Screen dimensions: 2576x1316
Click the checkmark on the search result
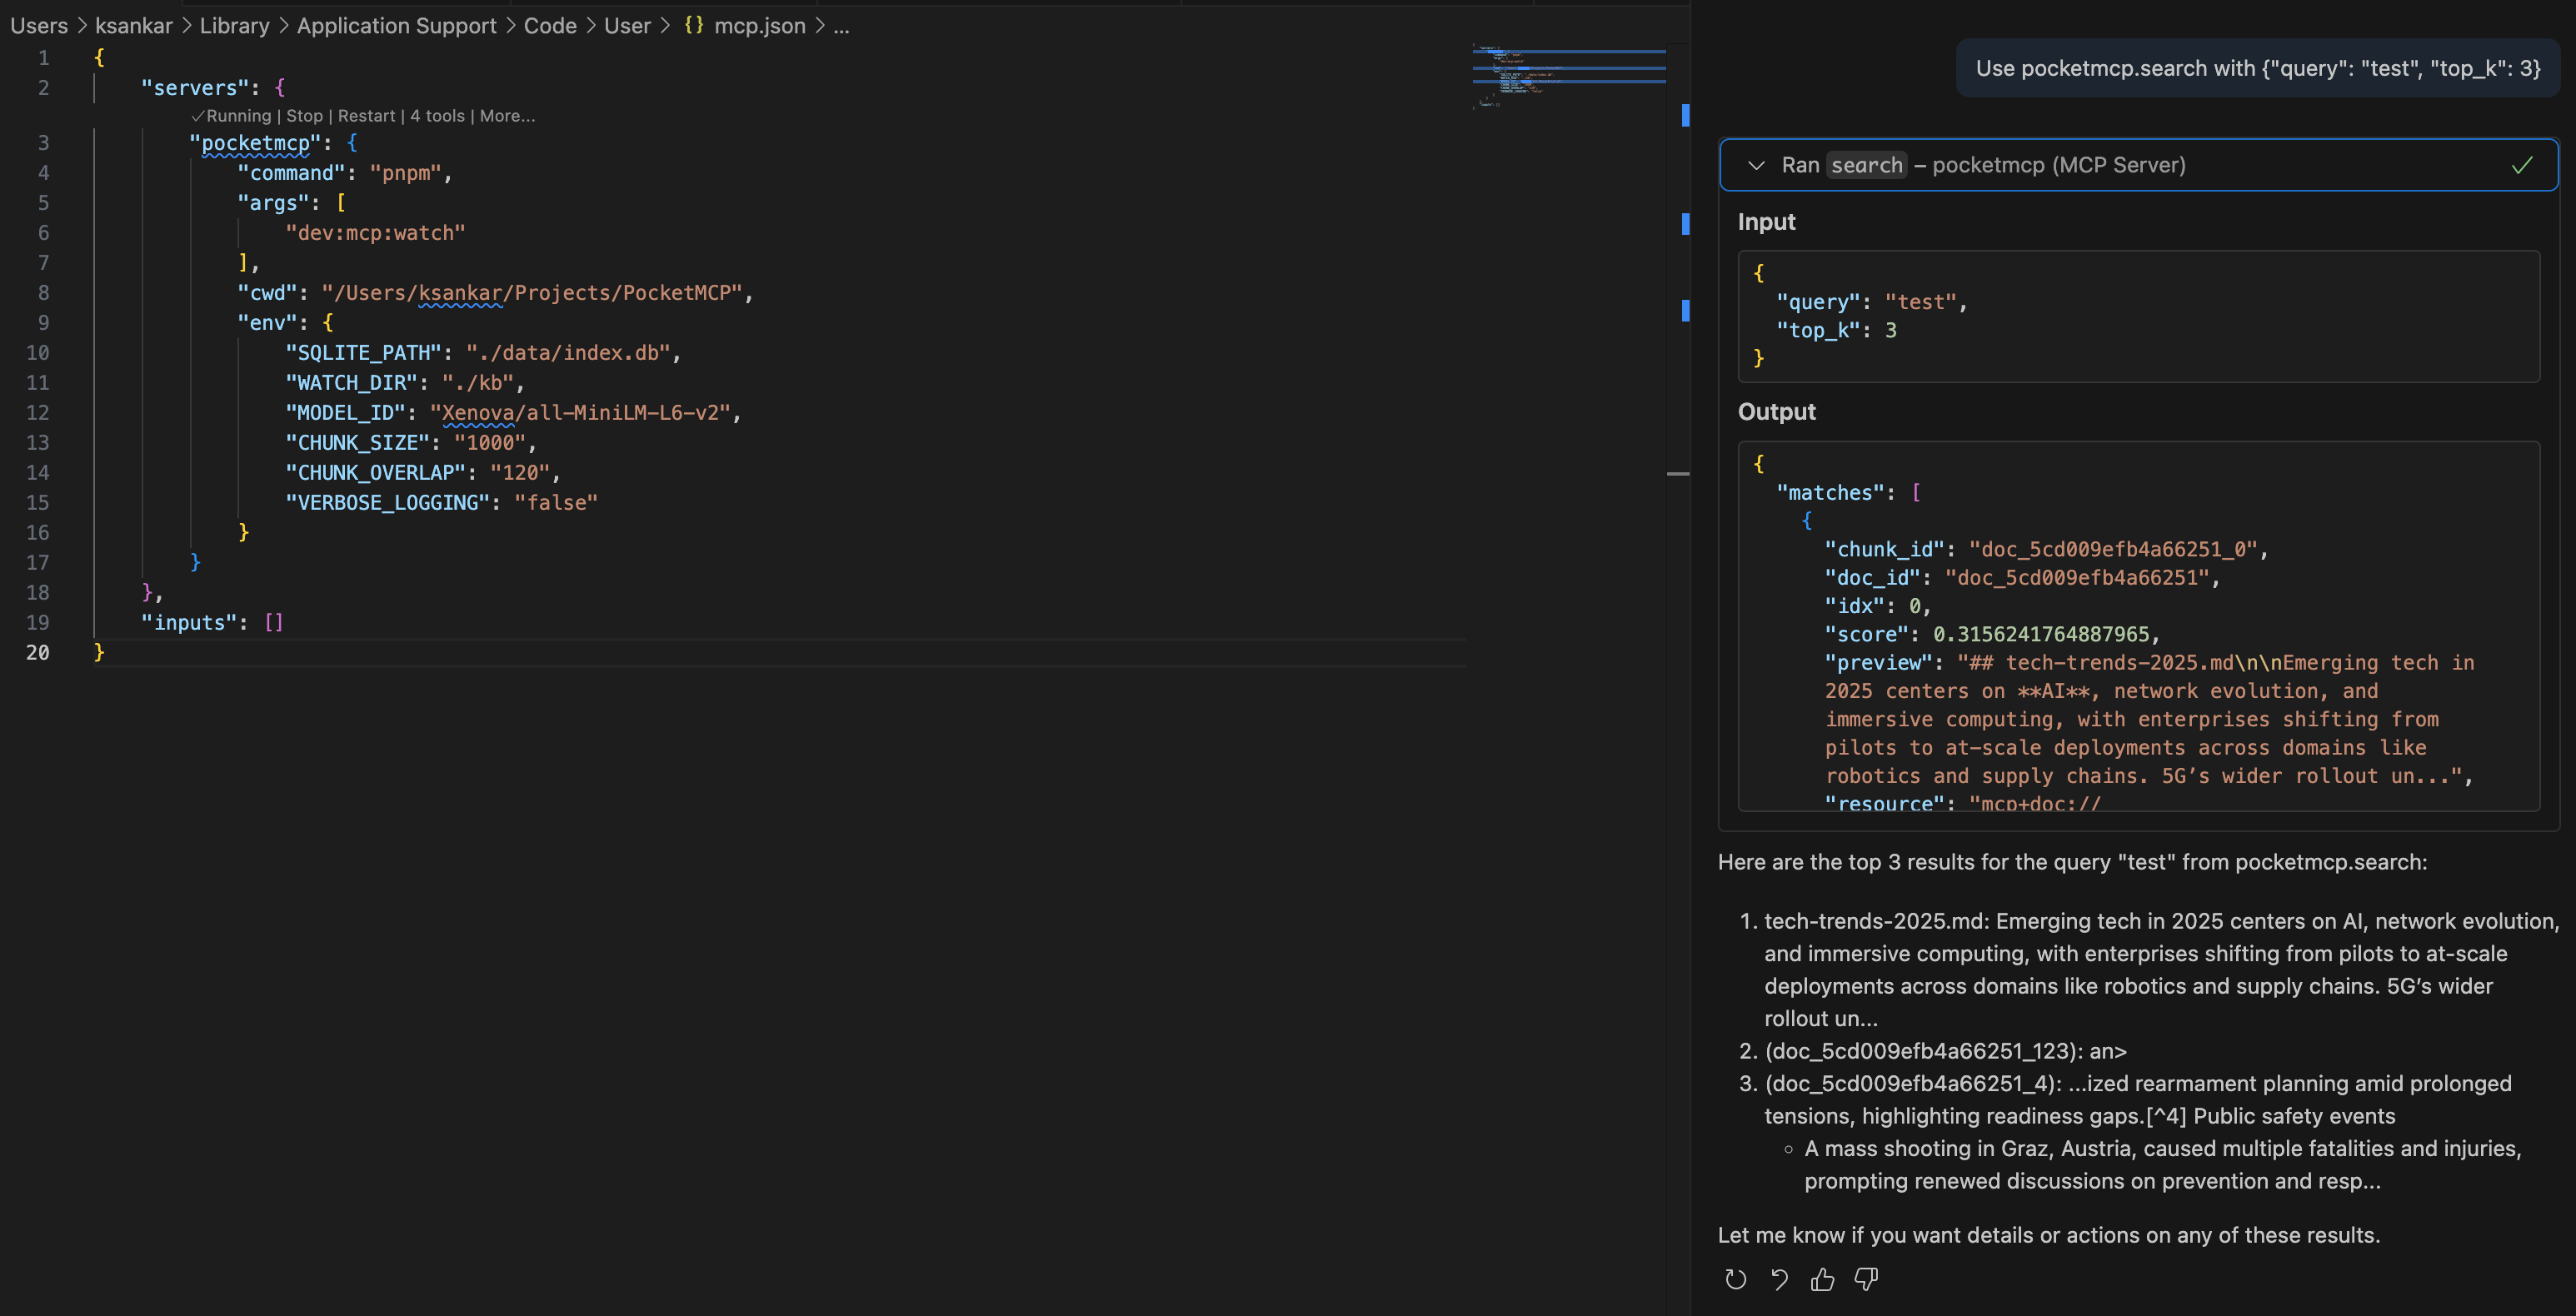tap(2521, 165)
